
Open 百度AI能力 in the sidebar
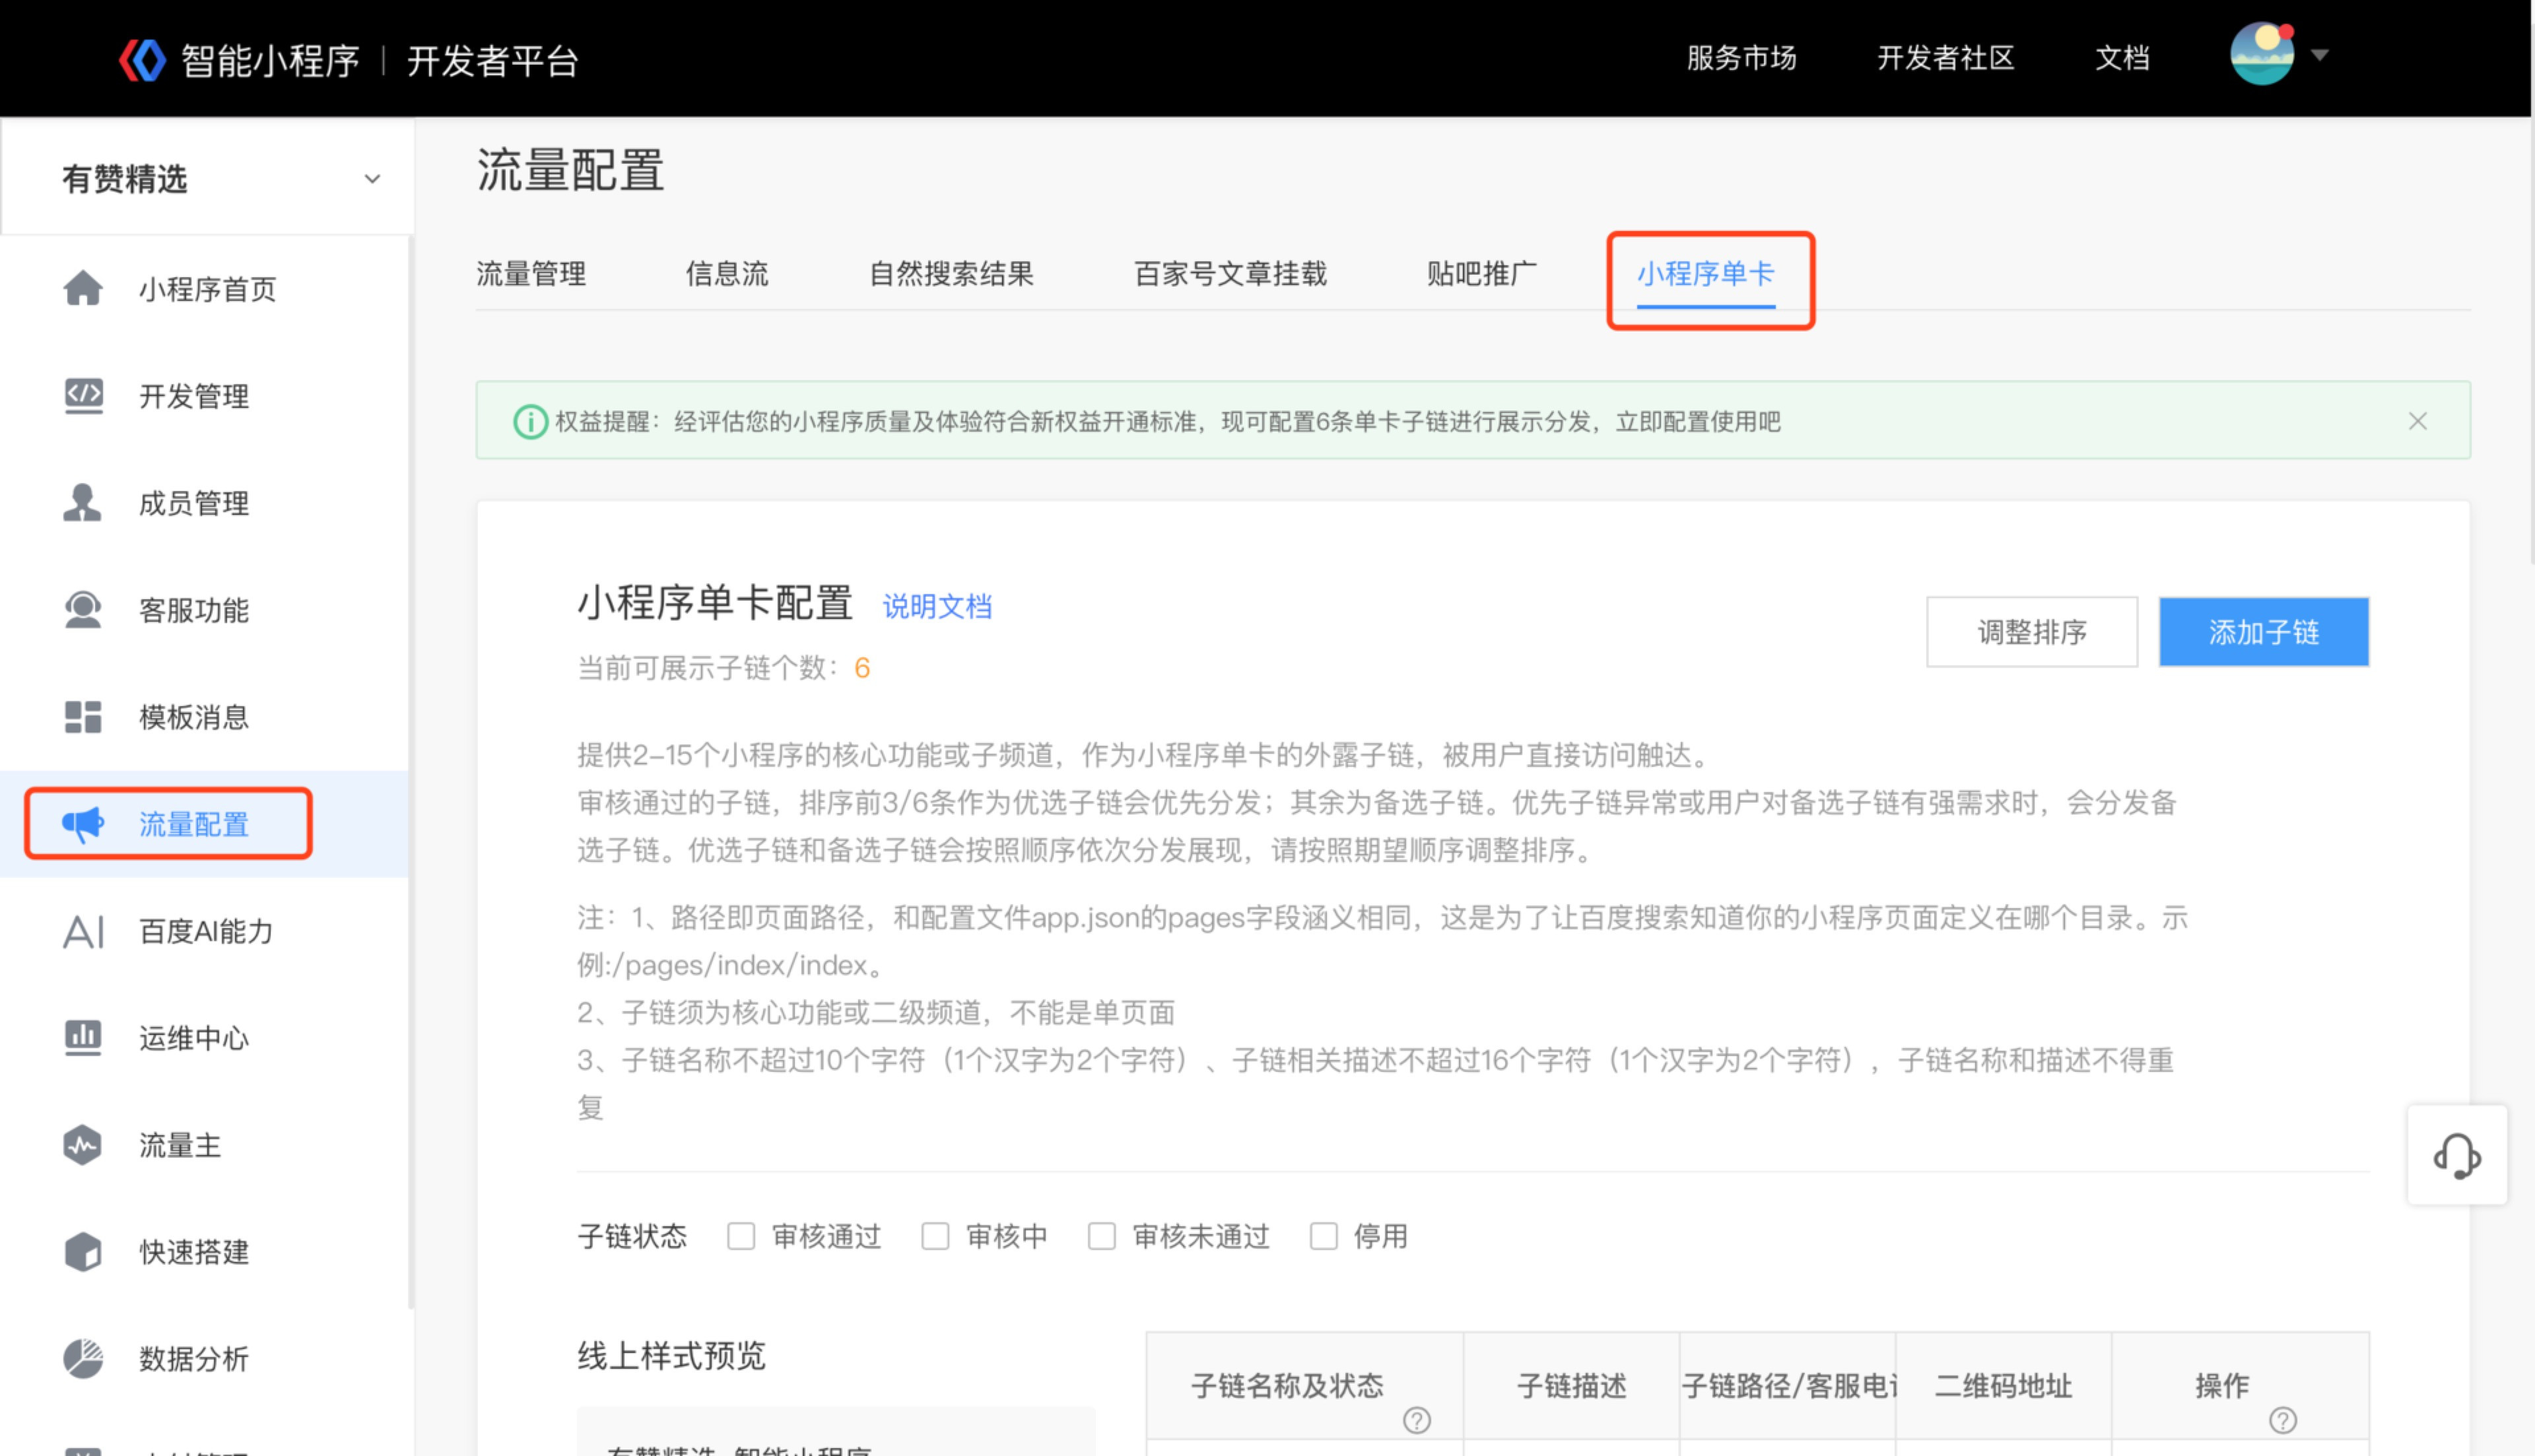206,931
